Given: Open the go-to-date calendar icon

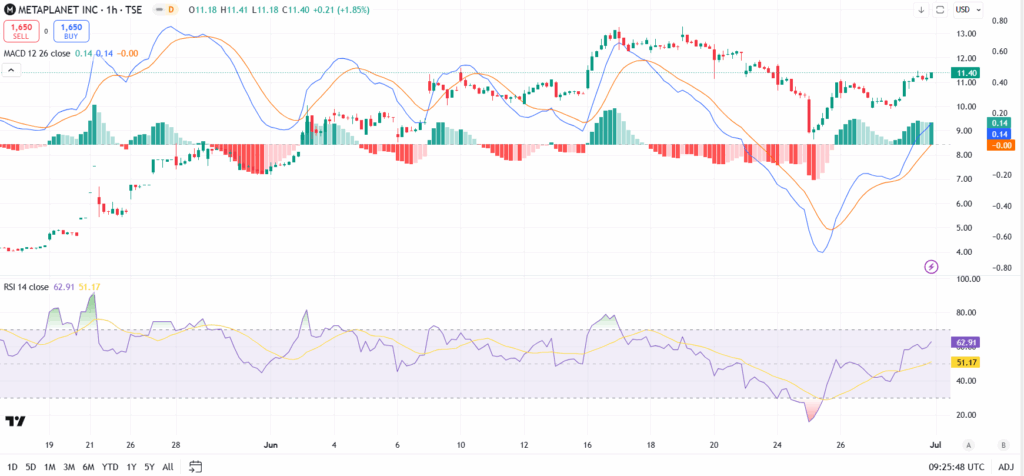Looking at the screenshot, I should [196, 466].
